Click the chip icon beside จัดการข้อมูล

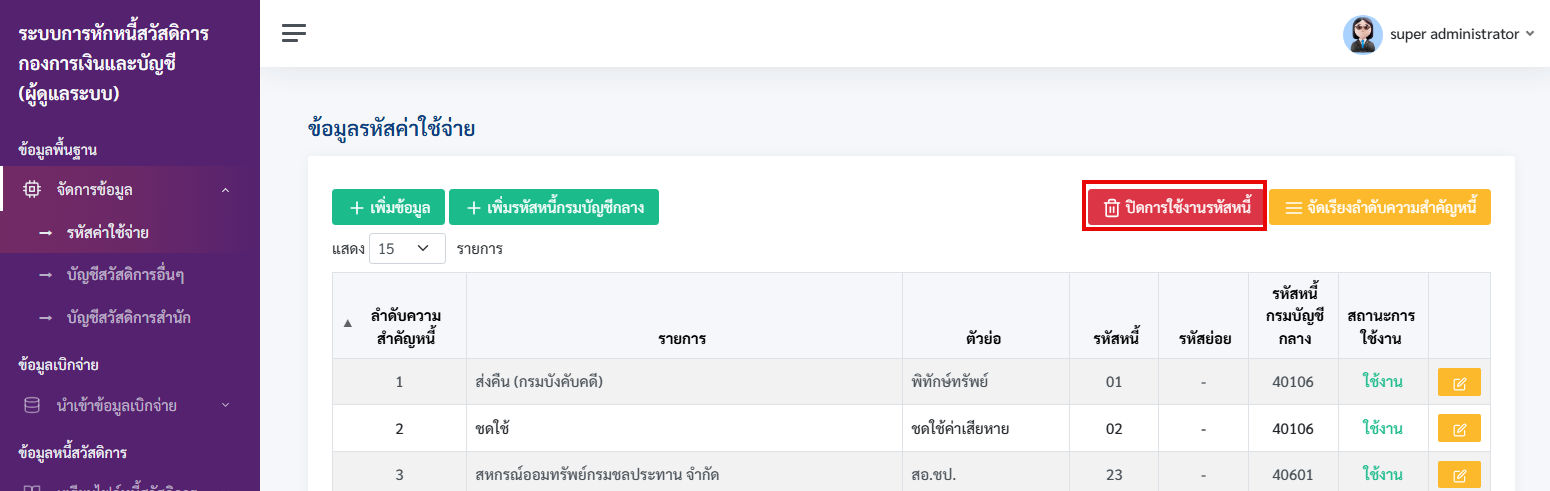tap(32, 189)
